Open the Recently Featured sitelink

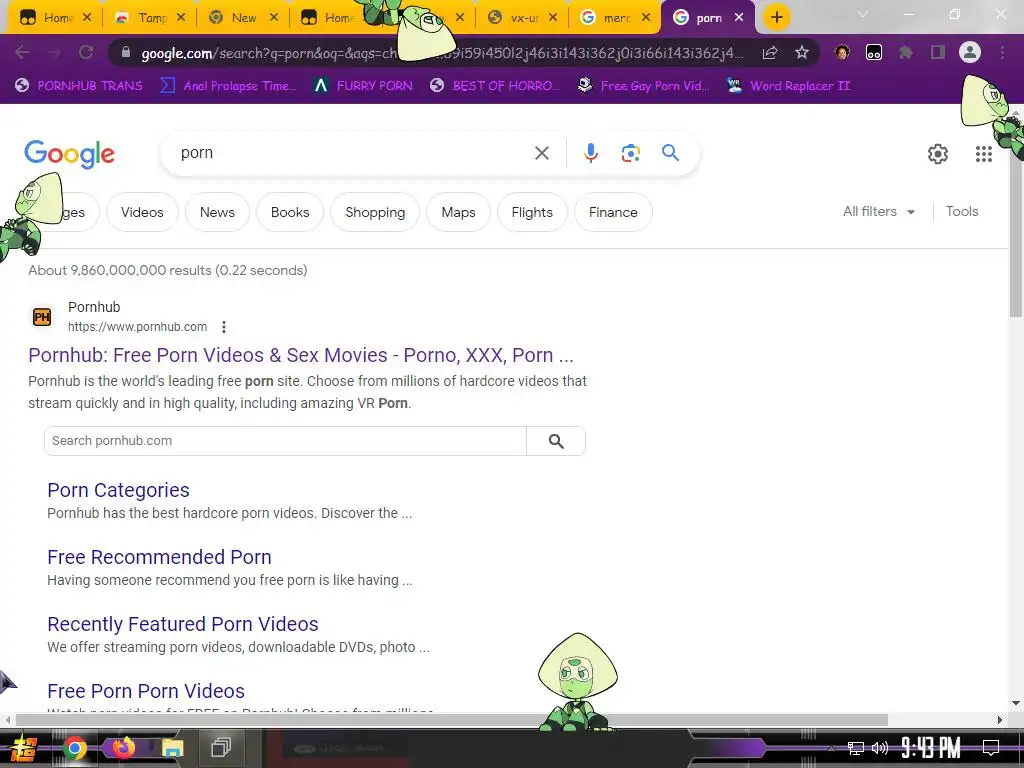point(183,624)
